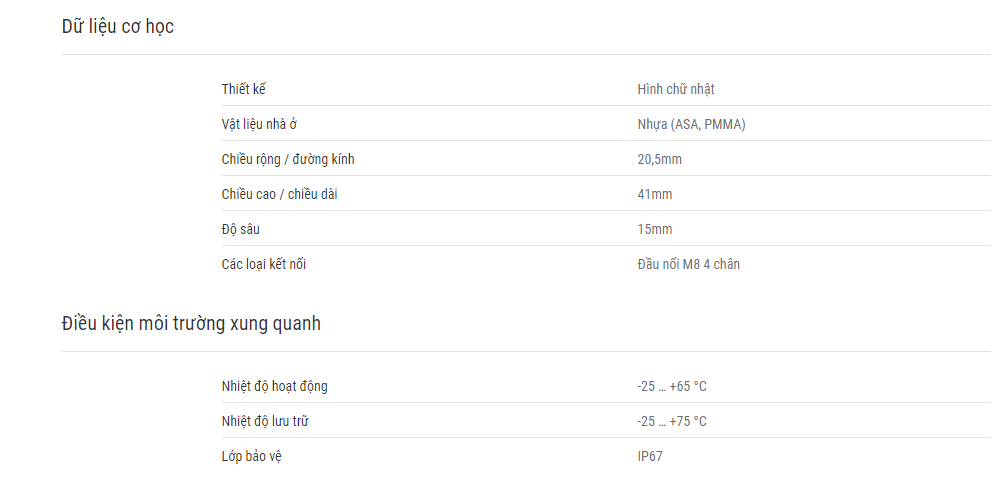Click the "Hình chữ nhật" value
Viewport: 991px width, 498px height.
point(676,89)
